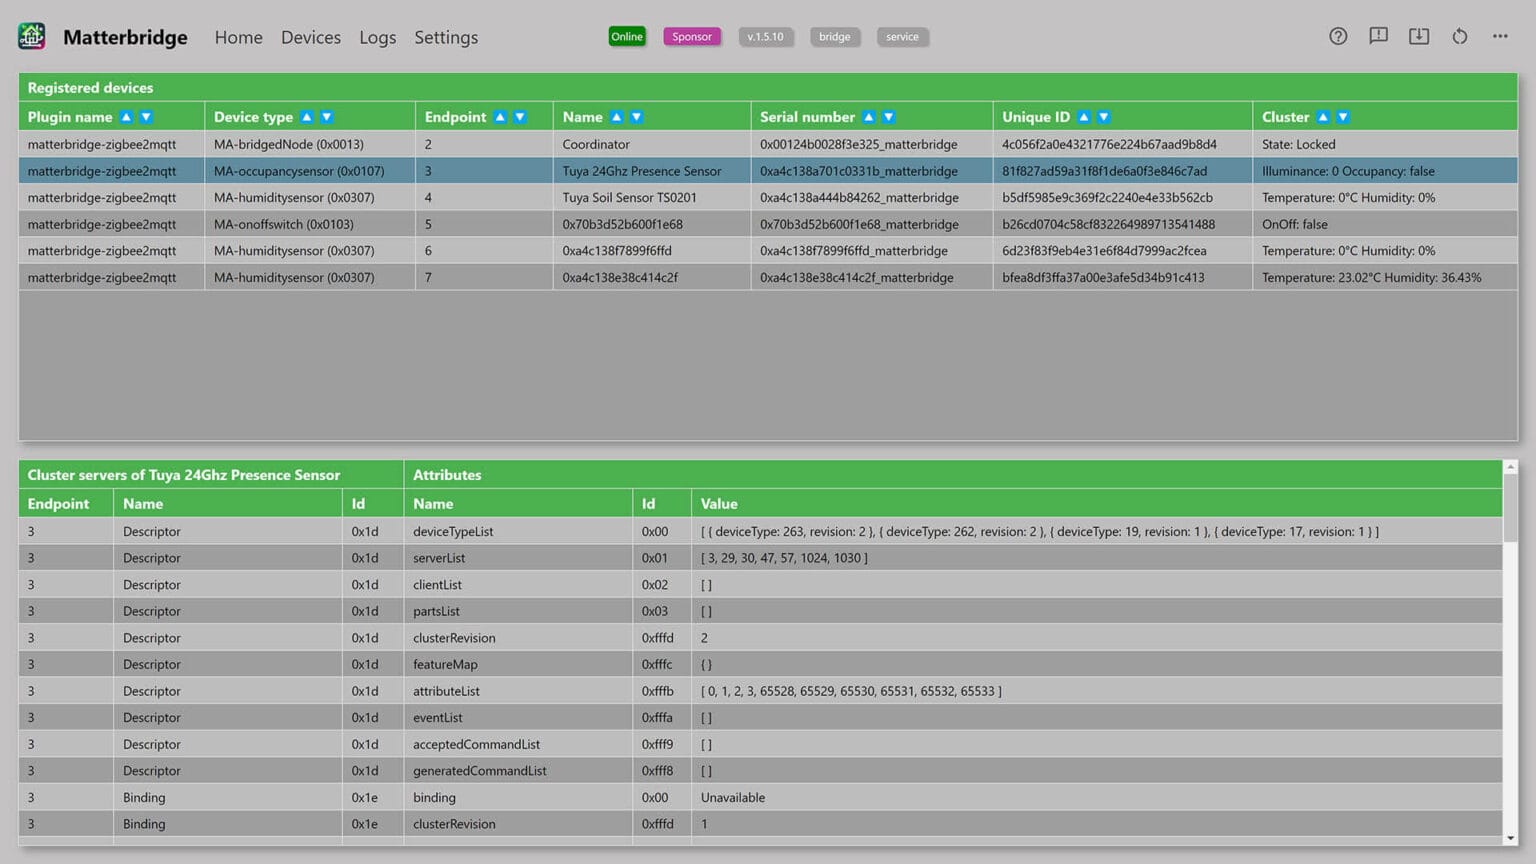Sort Unique ID column ascending

tap(1084, 117)
